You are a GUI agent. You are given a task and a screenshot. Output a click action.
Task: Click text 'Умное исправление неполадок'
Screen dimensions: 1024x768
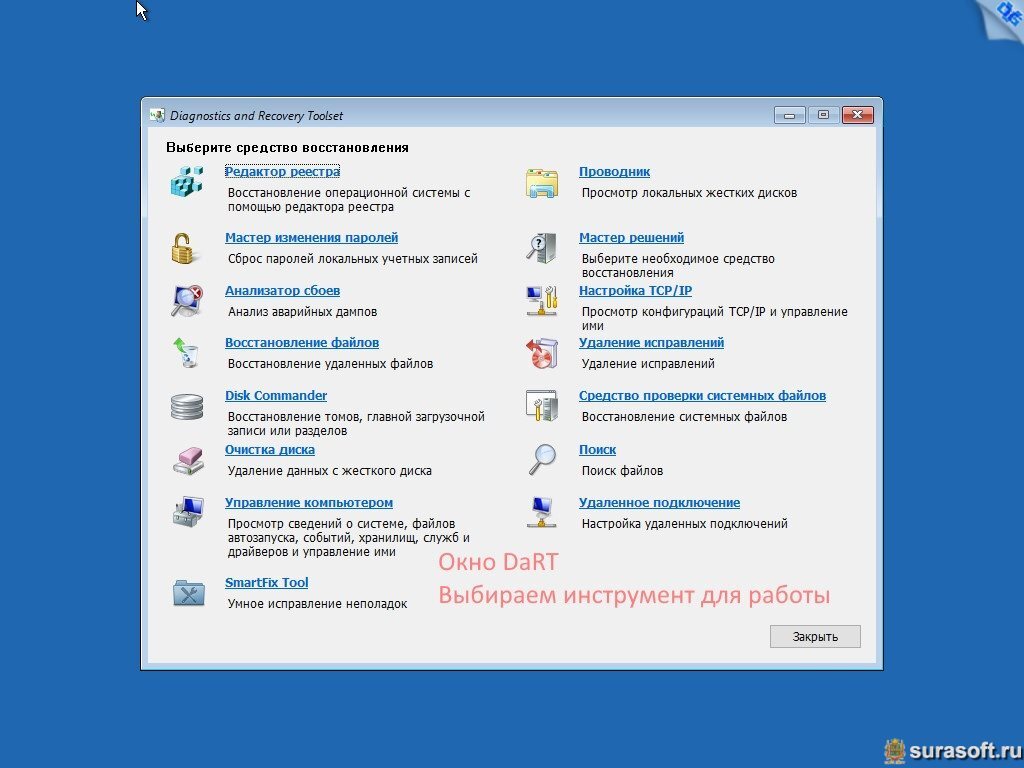pyautogui.click(x=317, y=604)
